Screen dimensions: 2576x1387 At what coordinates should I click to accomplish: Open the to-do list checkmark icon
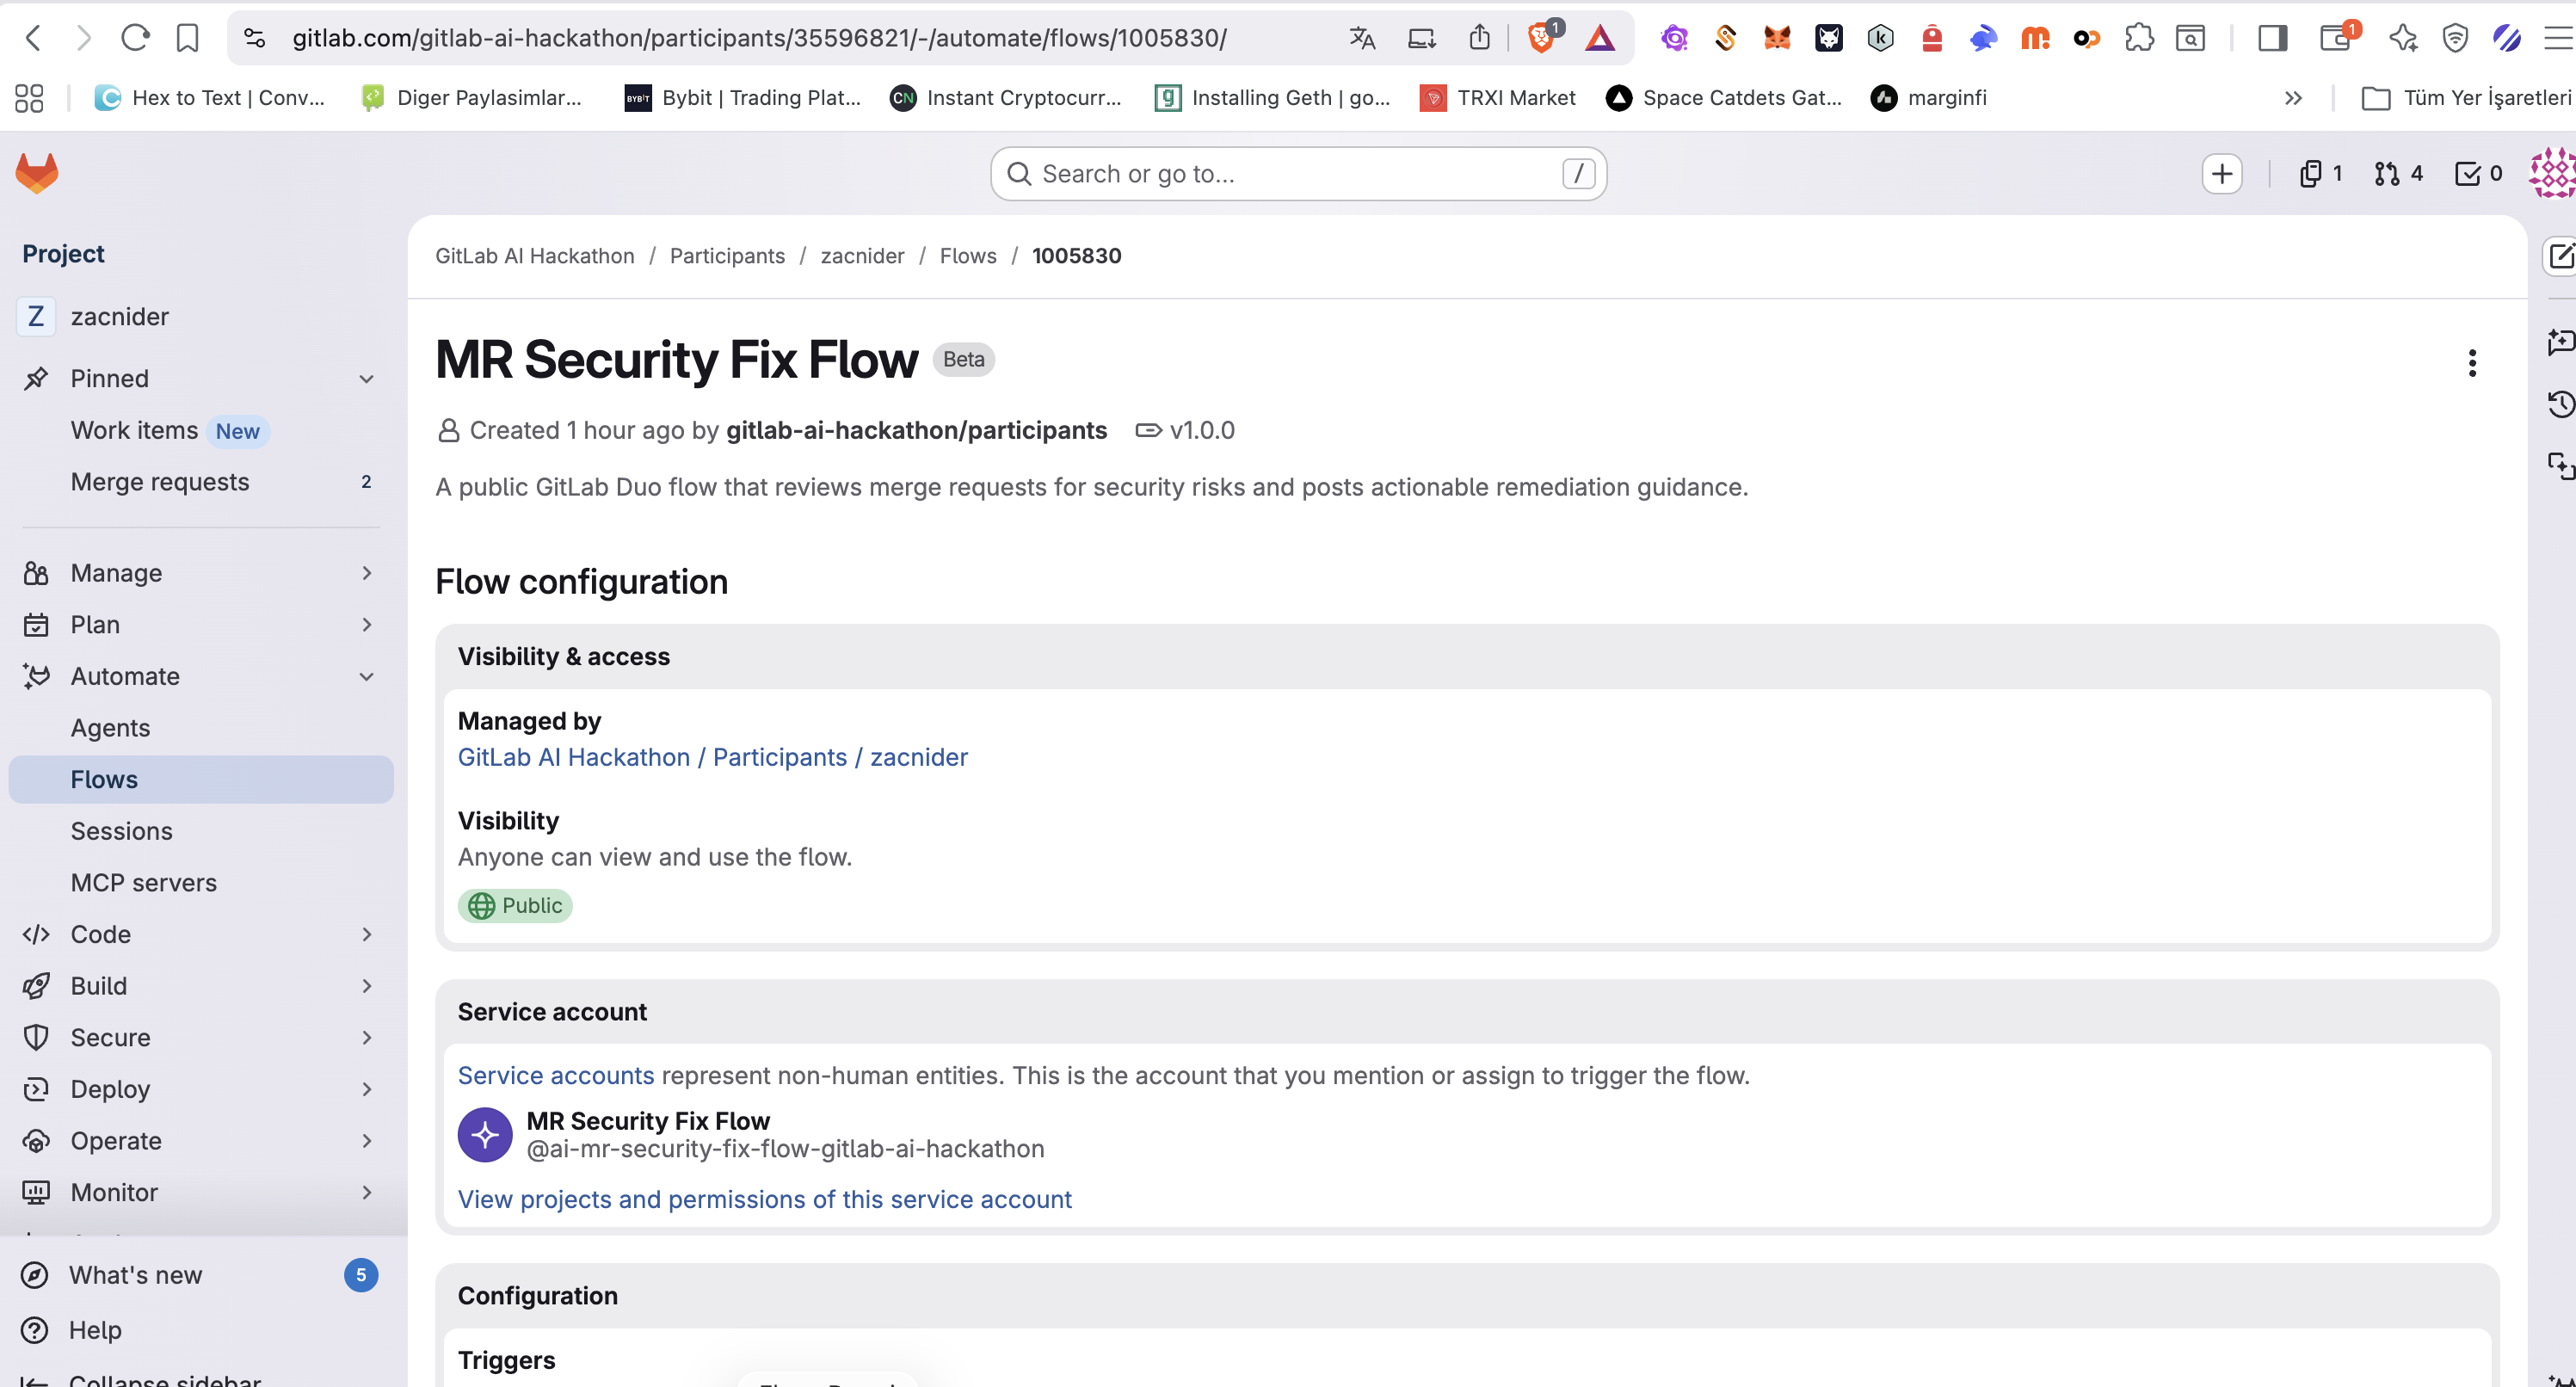point(2477,174)
